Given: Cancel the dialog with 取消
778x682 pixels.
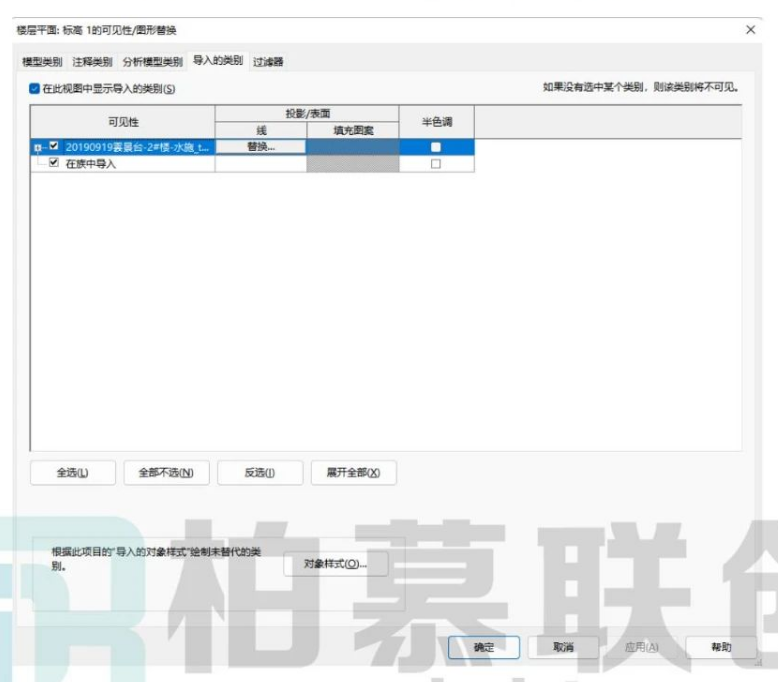Looking at the screenshot, I should (563, 647).
